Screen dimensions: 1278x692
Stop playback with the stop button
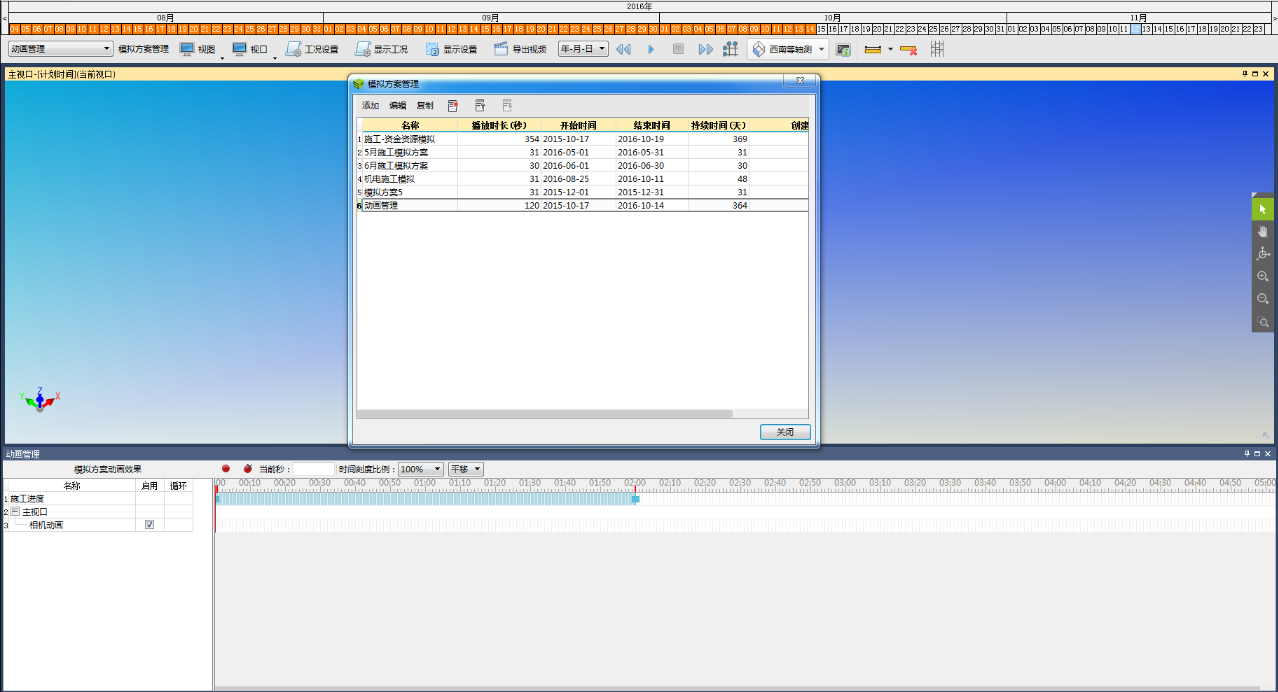[x=678, y=49]
